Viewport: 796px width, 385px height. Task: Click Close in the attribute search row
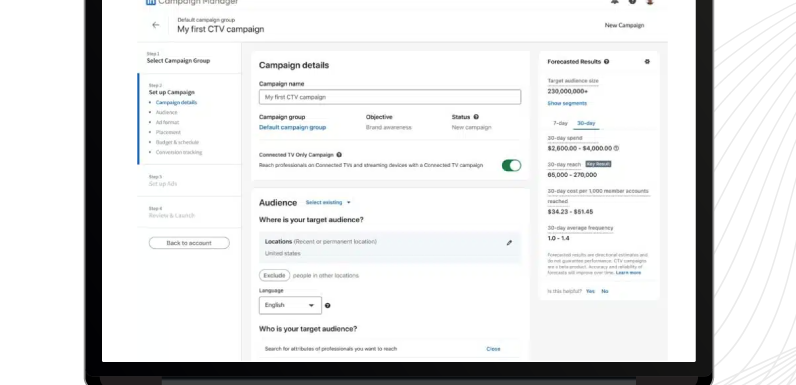click(493, 349)
